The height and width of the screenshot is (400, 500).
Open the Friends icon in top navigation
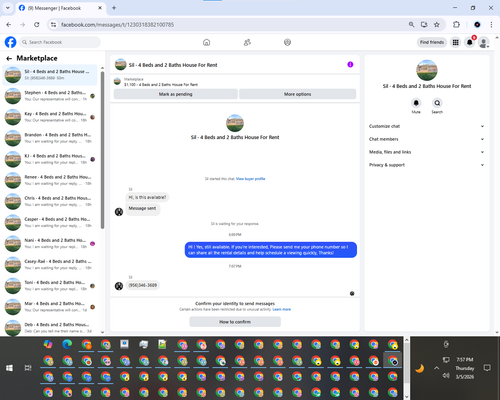point(247,42)
